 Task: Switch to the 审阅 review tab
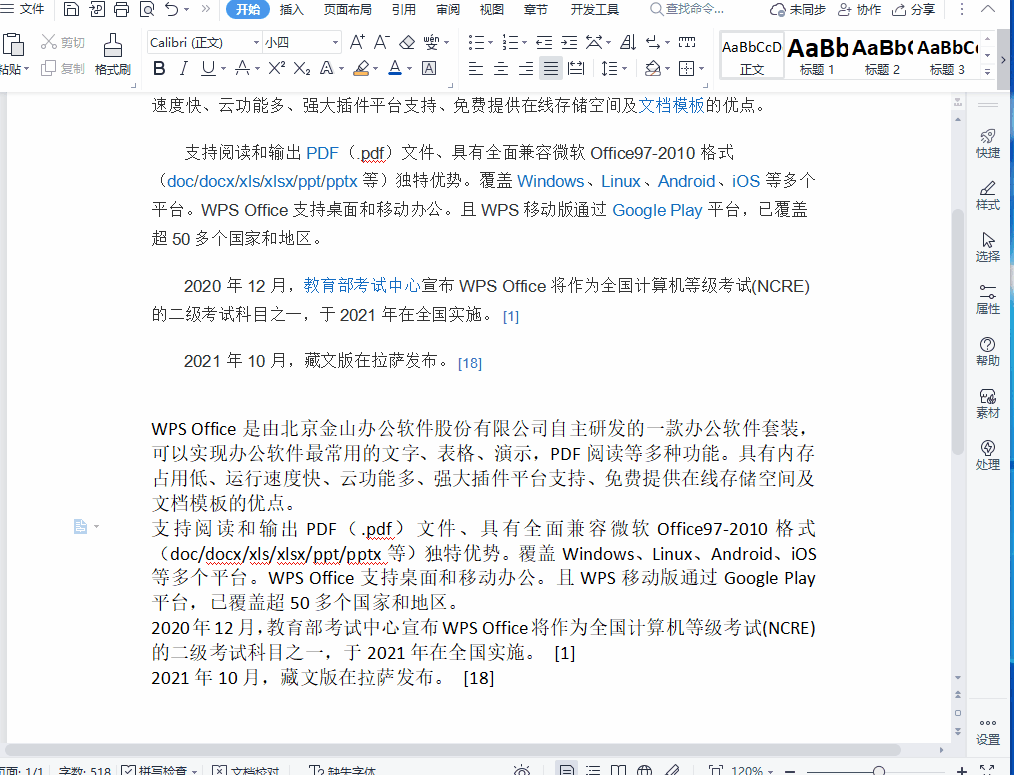[x=448, y=10]
